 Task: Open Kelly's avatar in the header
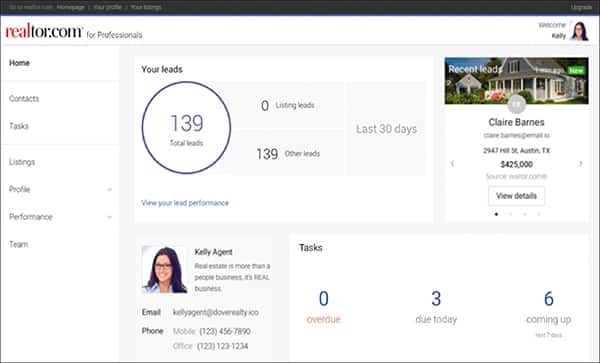click(580, 31)
